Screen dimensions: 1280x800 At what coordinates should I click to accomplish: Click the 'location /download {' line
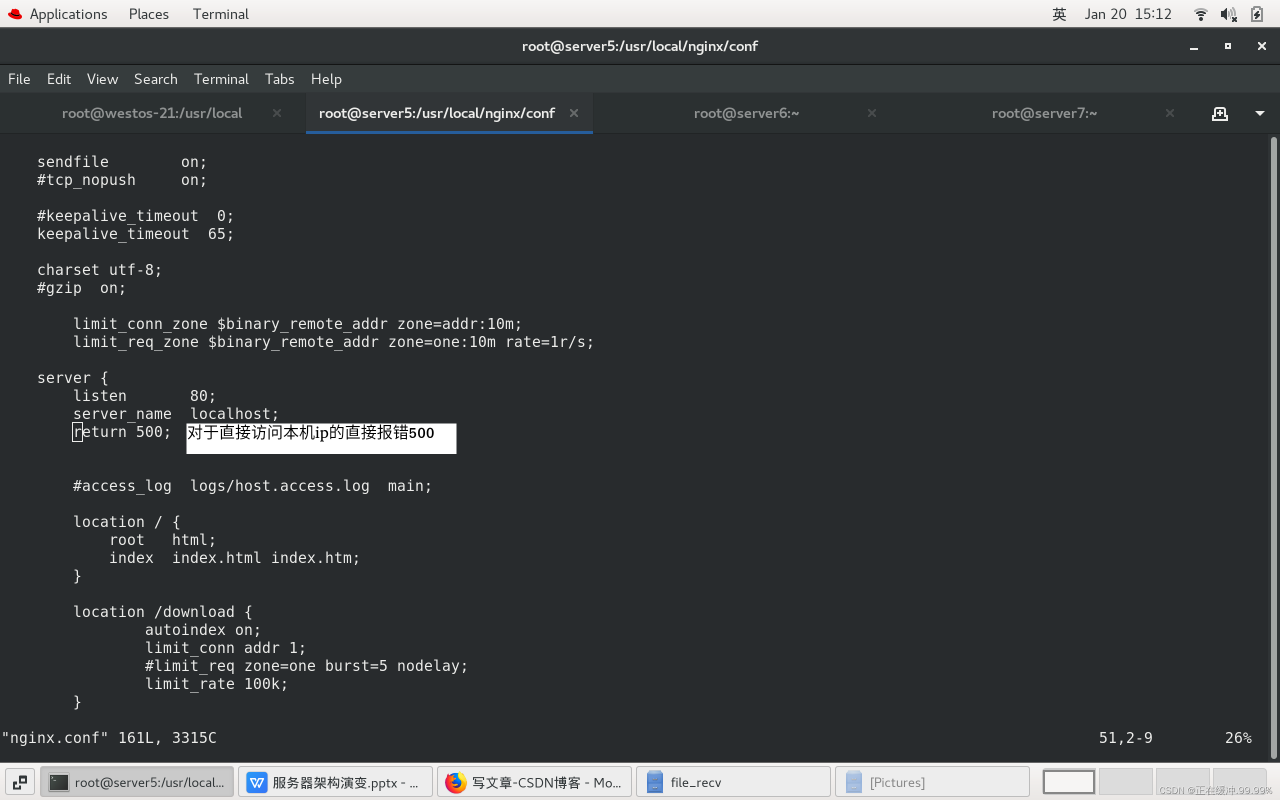tap(163, 612)
